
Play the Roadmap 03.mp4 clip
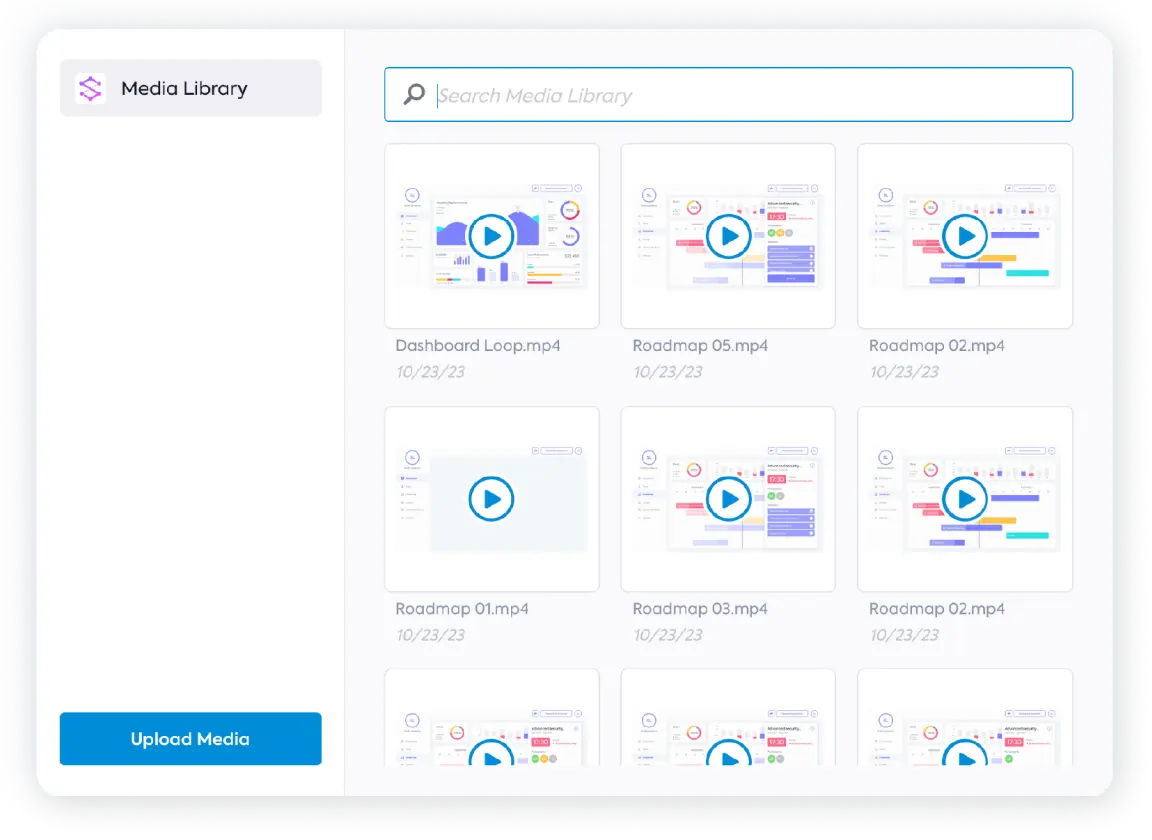(x=728, y=499)
